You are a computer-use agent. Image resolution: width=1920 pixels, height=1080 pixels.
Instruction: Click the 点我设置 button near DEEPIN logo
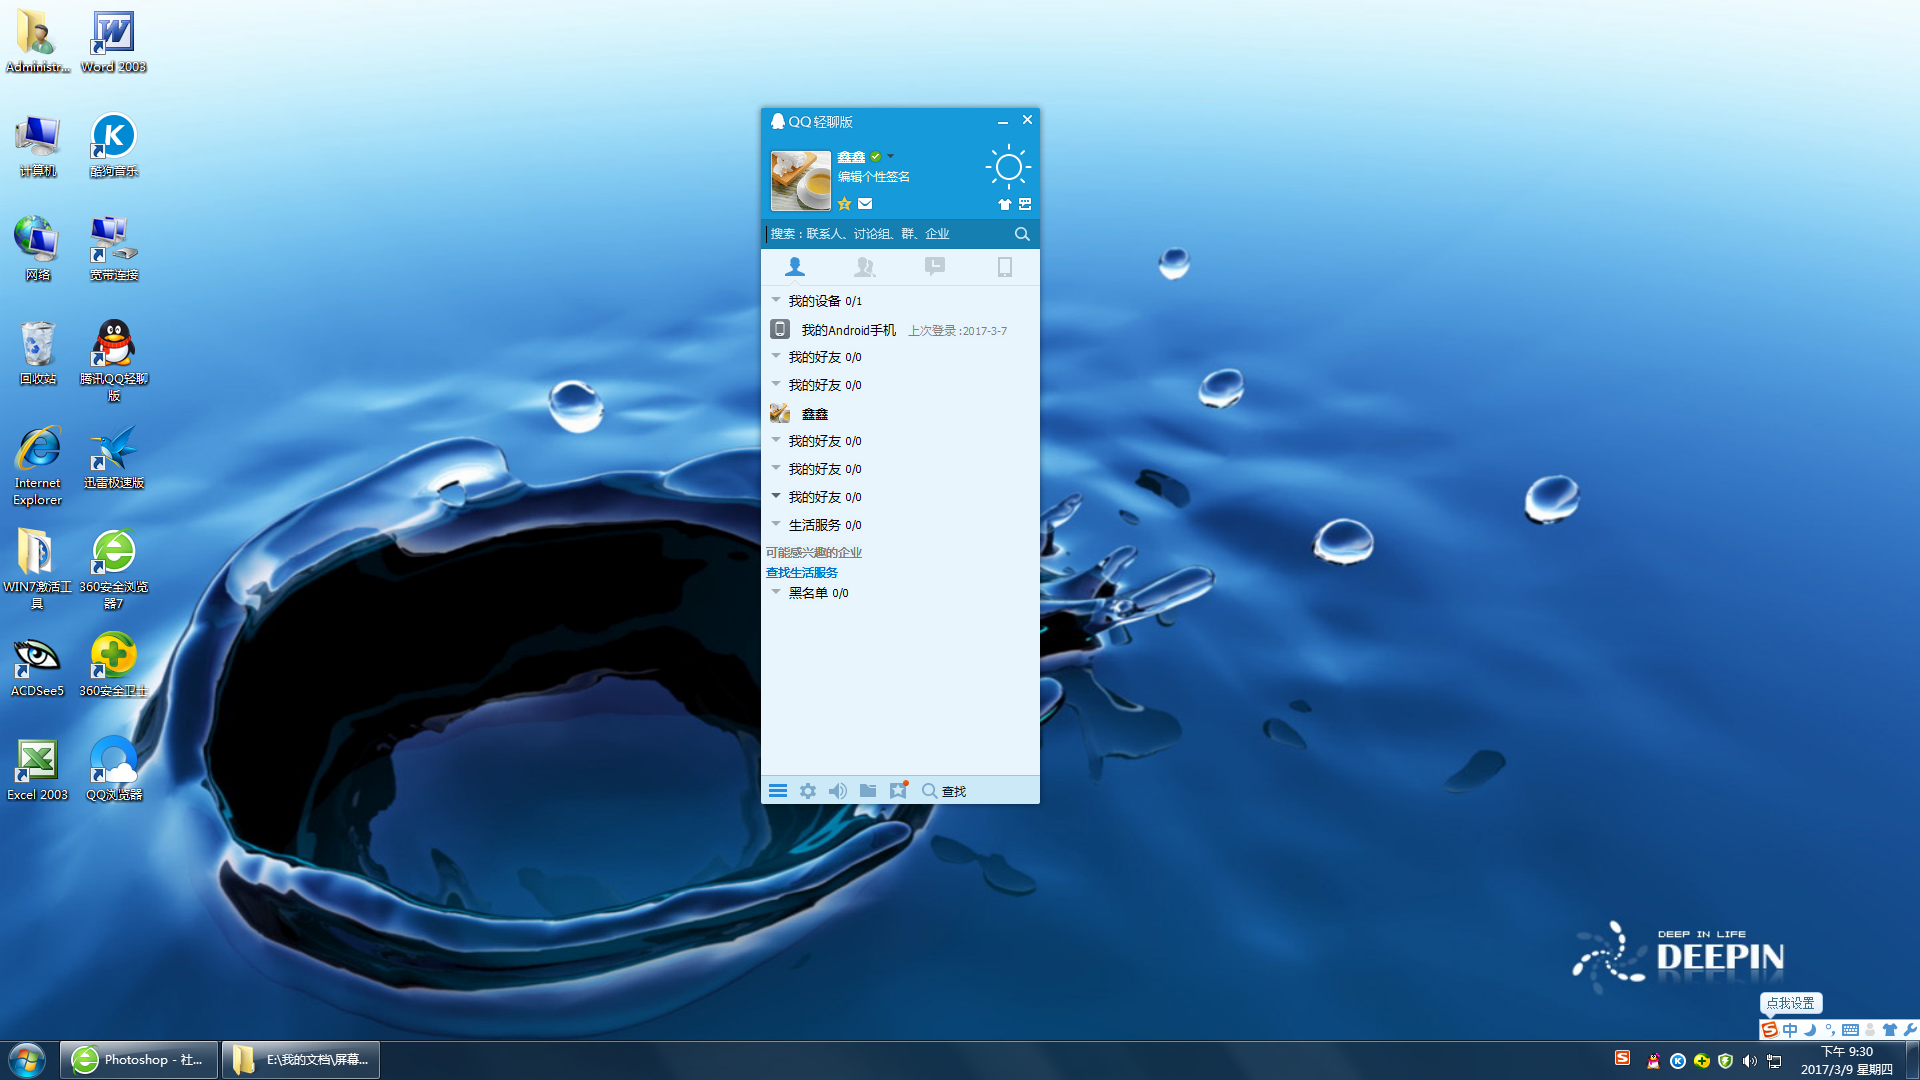pyautogui.click(x=1791, y=1003)
